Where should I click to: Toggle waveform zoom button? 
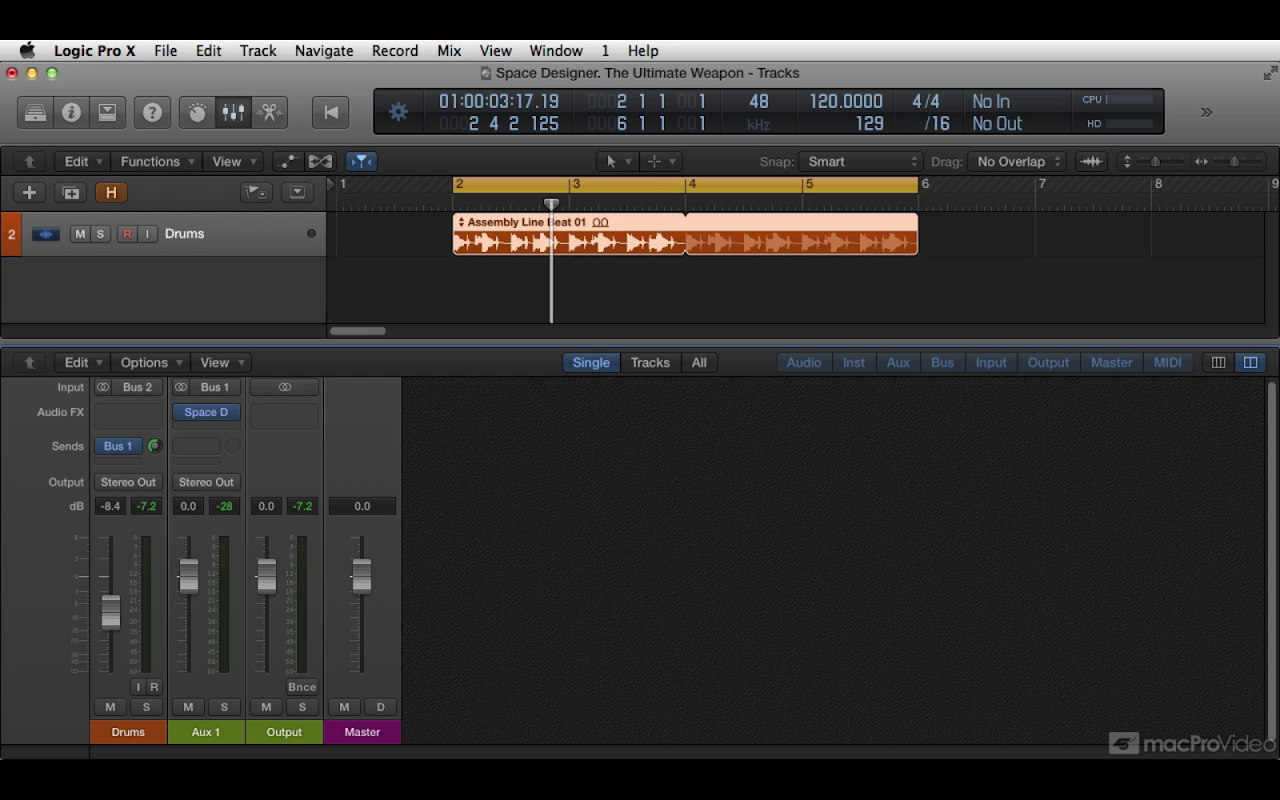pos(1091,161)
